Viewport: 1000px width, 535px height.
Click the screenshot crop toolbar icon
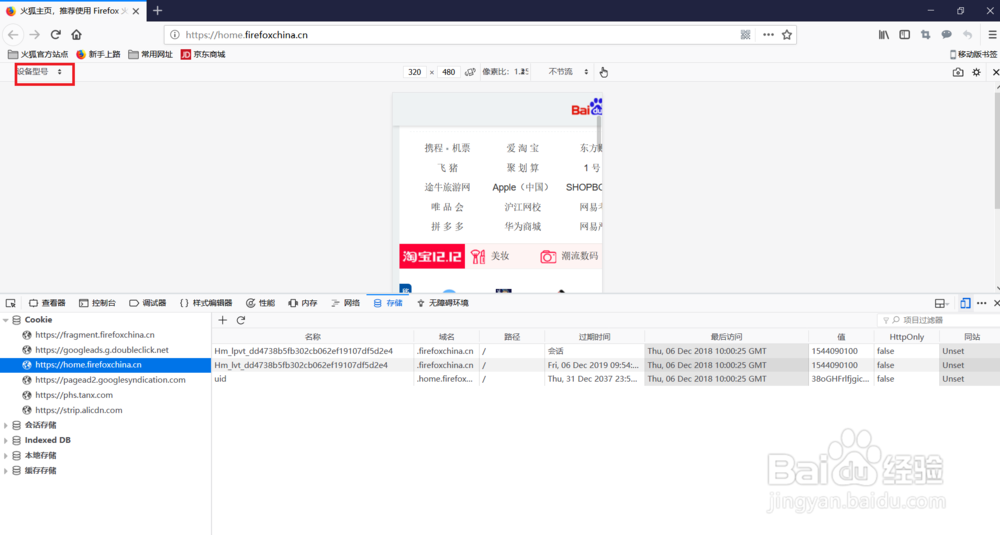coord(925,34)
